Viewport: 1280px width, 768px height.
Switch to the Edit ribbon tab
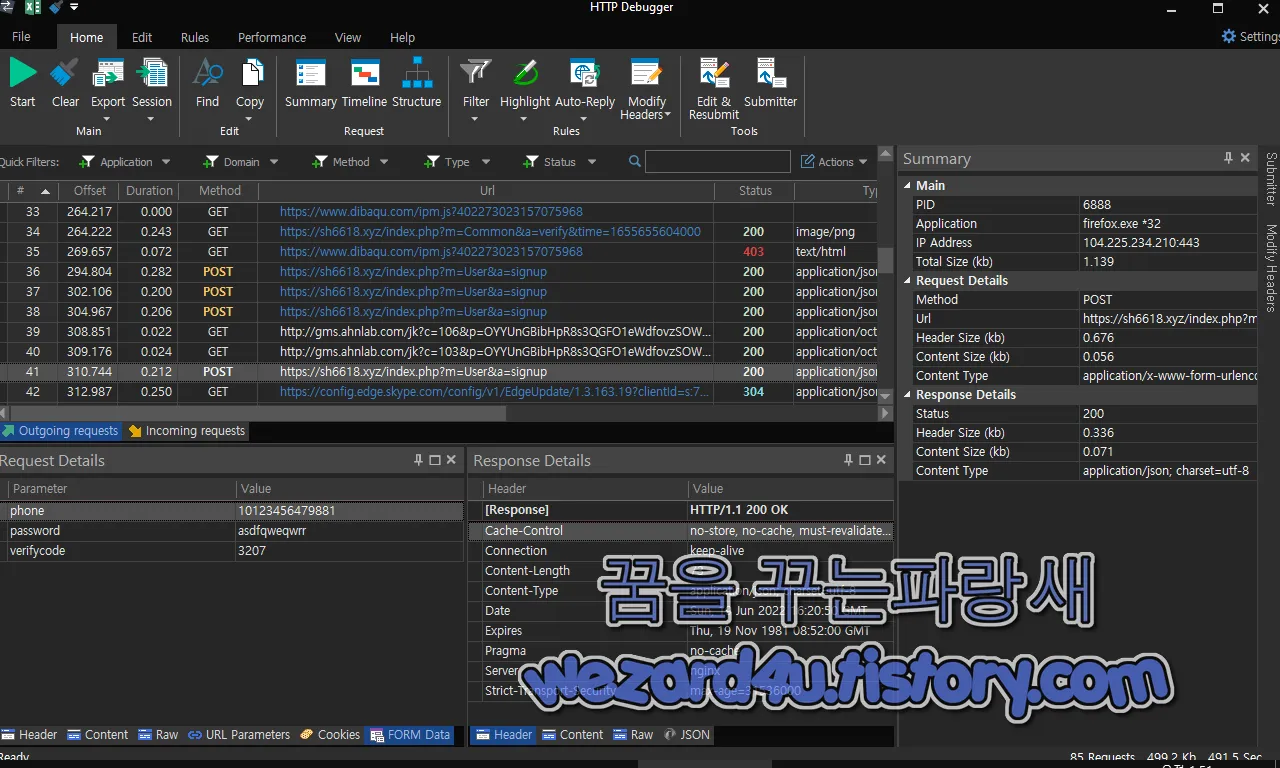click(142, 37)
